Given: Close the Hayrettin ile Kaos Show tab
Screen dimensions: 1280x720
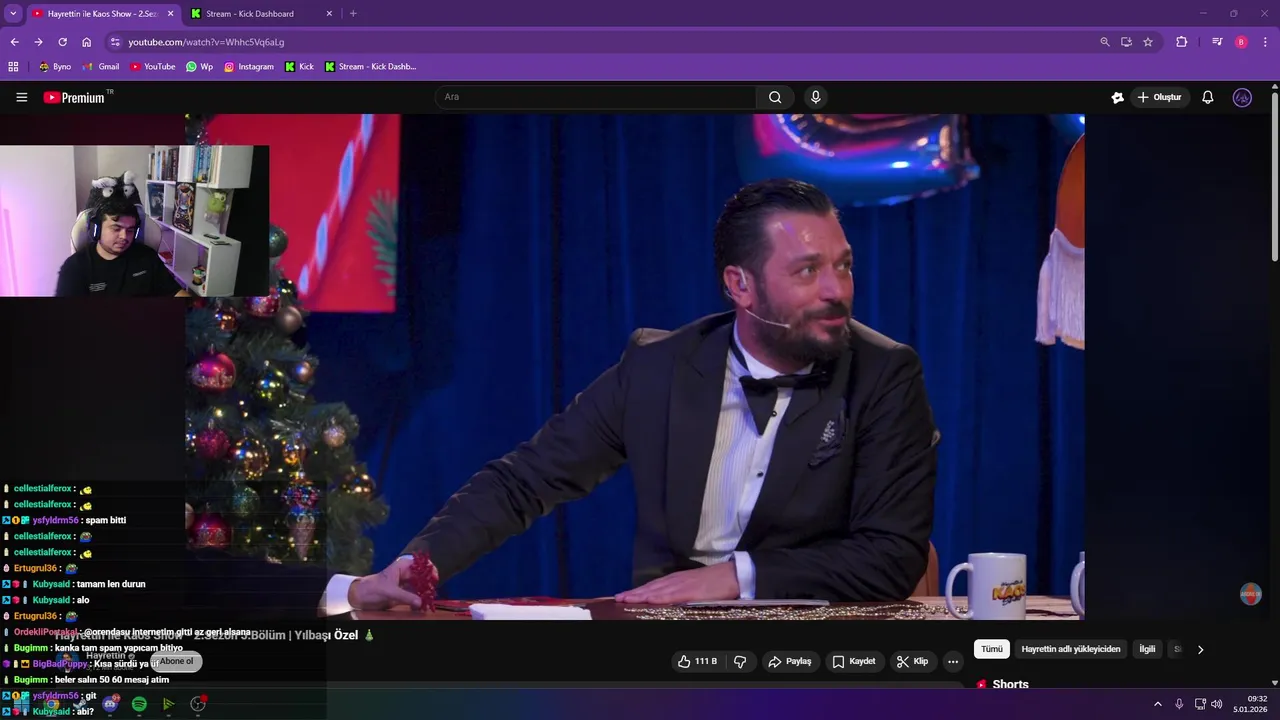Looking at the screenshot, I should (x=170, y=14).
